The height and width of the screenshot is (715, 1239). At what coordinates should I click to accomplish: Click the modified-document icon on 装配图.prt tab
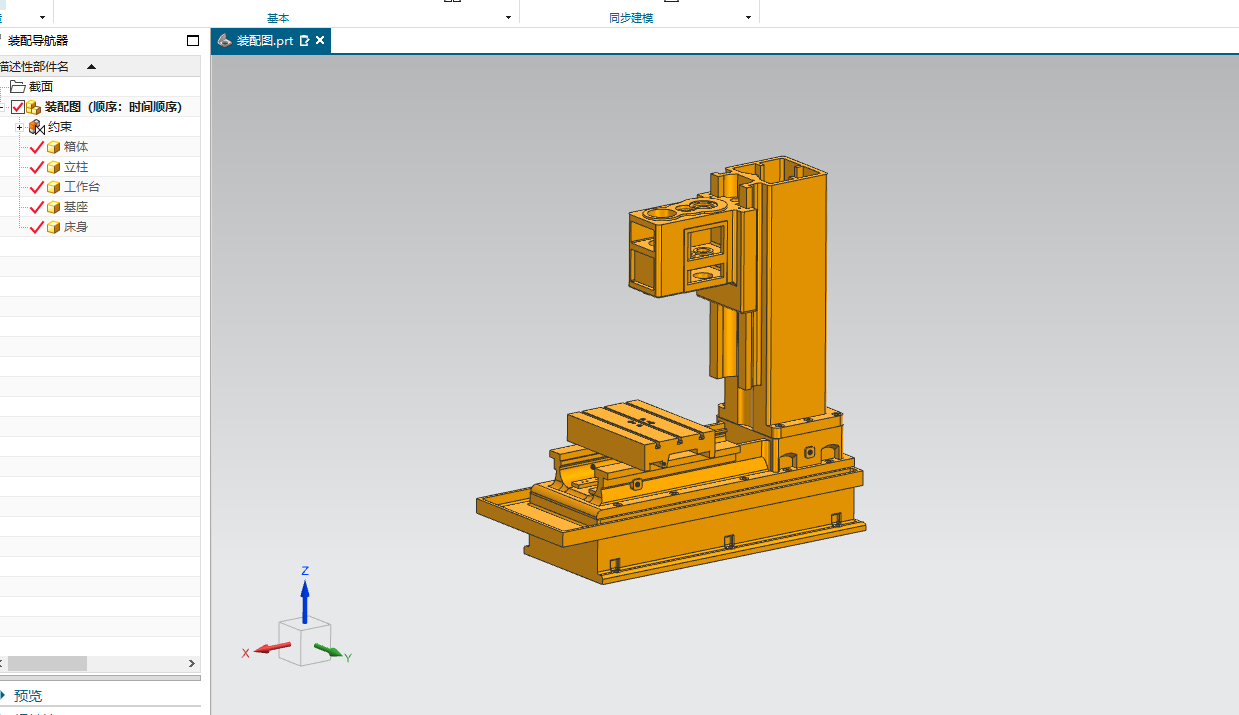coord(305,41)
